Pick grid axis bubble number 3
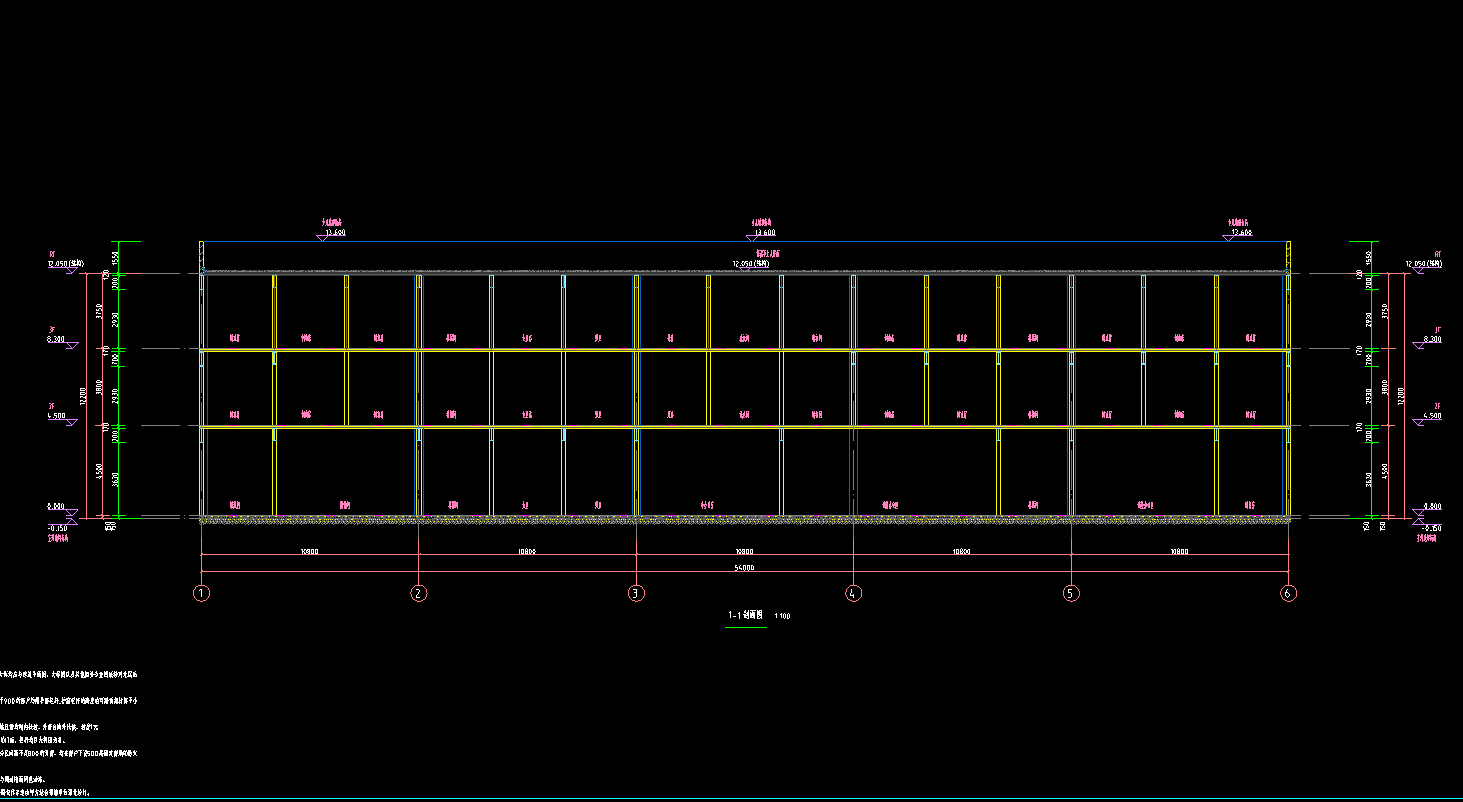 point(636,593)
